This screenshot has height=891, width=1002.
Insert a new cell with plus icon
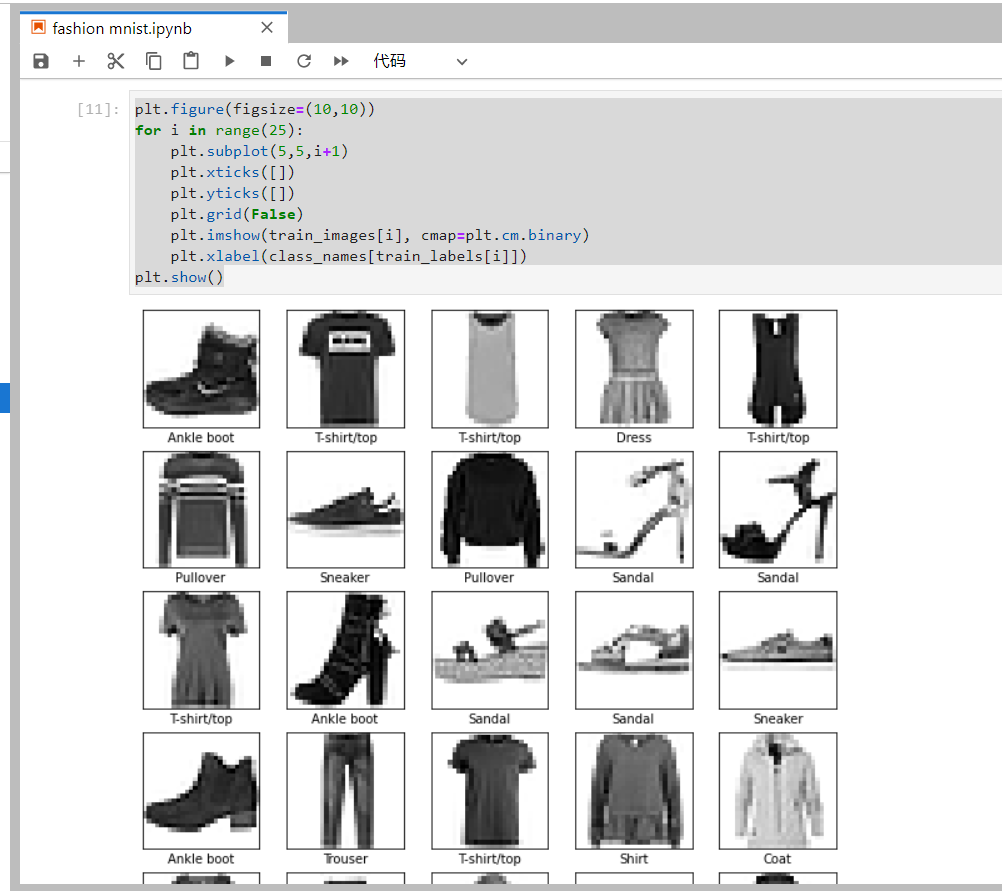(x=79, y=61)
